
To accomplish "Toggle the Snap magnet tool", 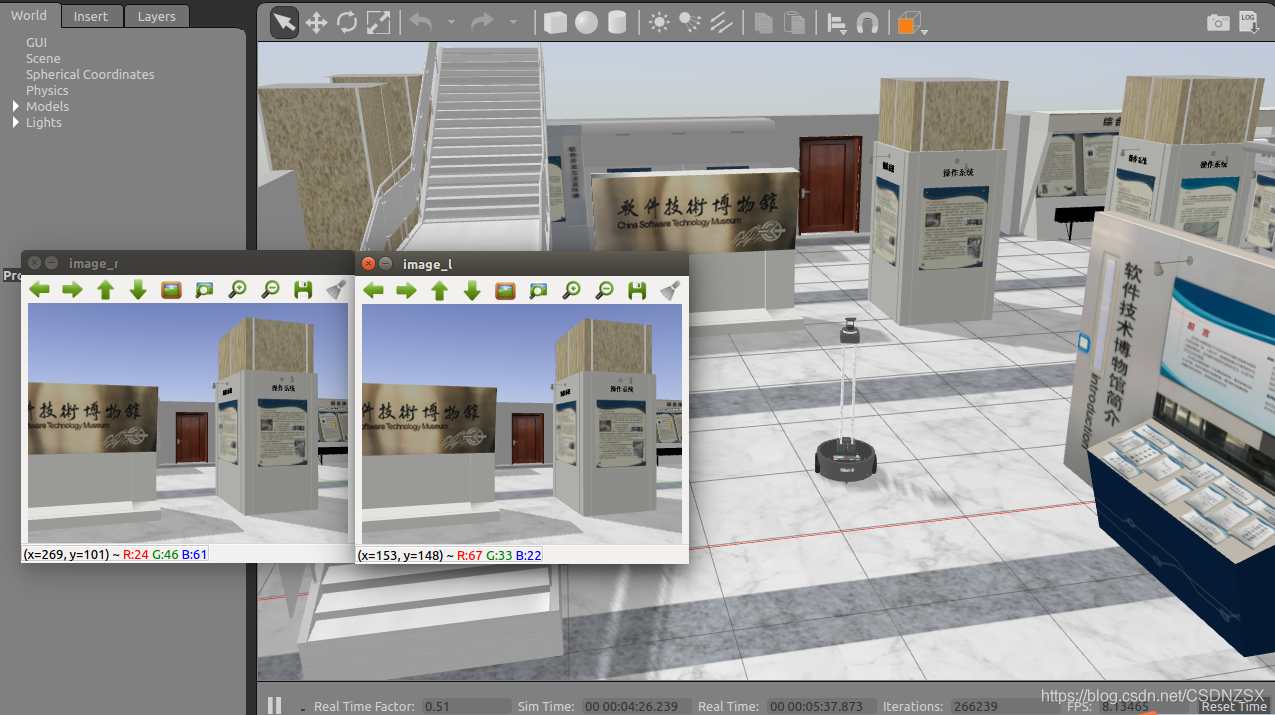I will click(x=868, y=22).
